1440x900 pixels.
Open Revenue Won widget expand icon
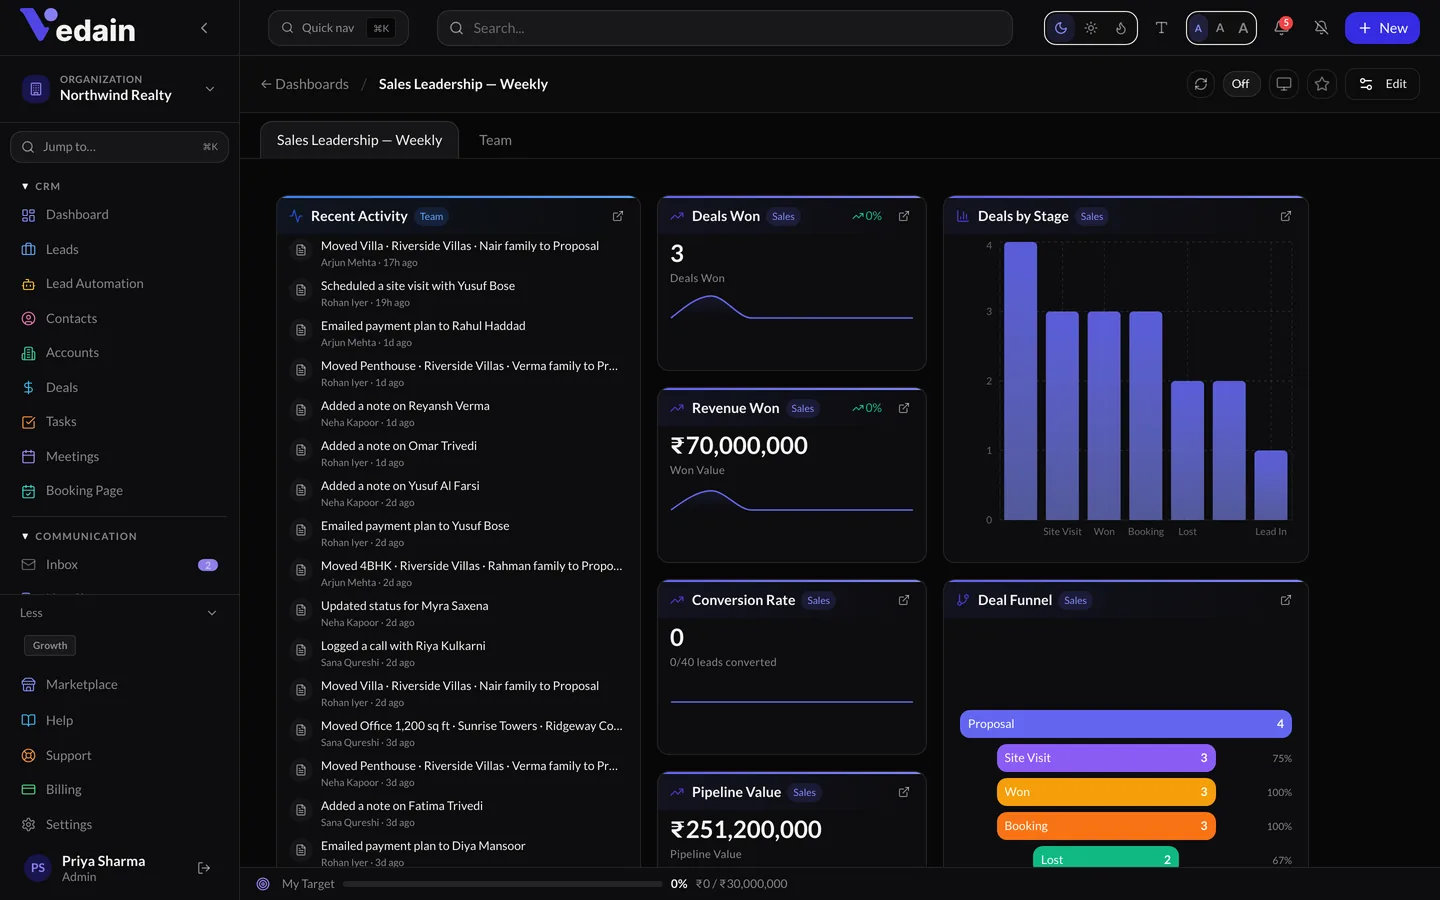pyautogui.click(x=904, y=408)
